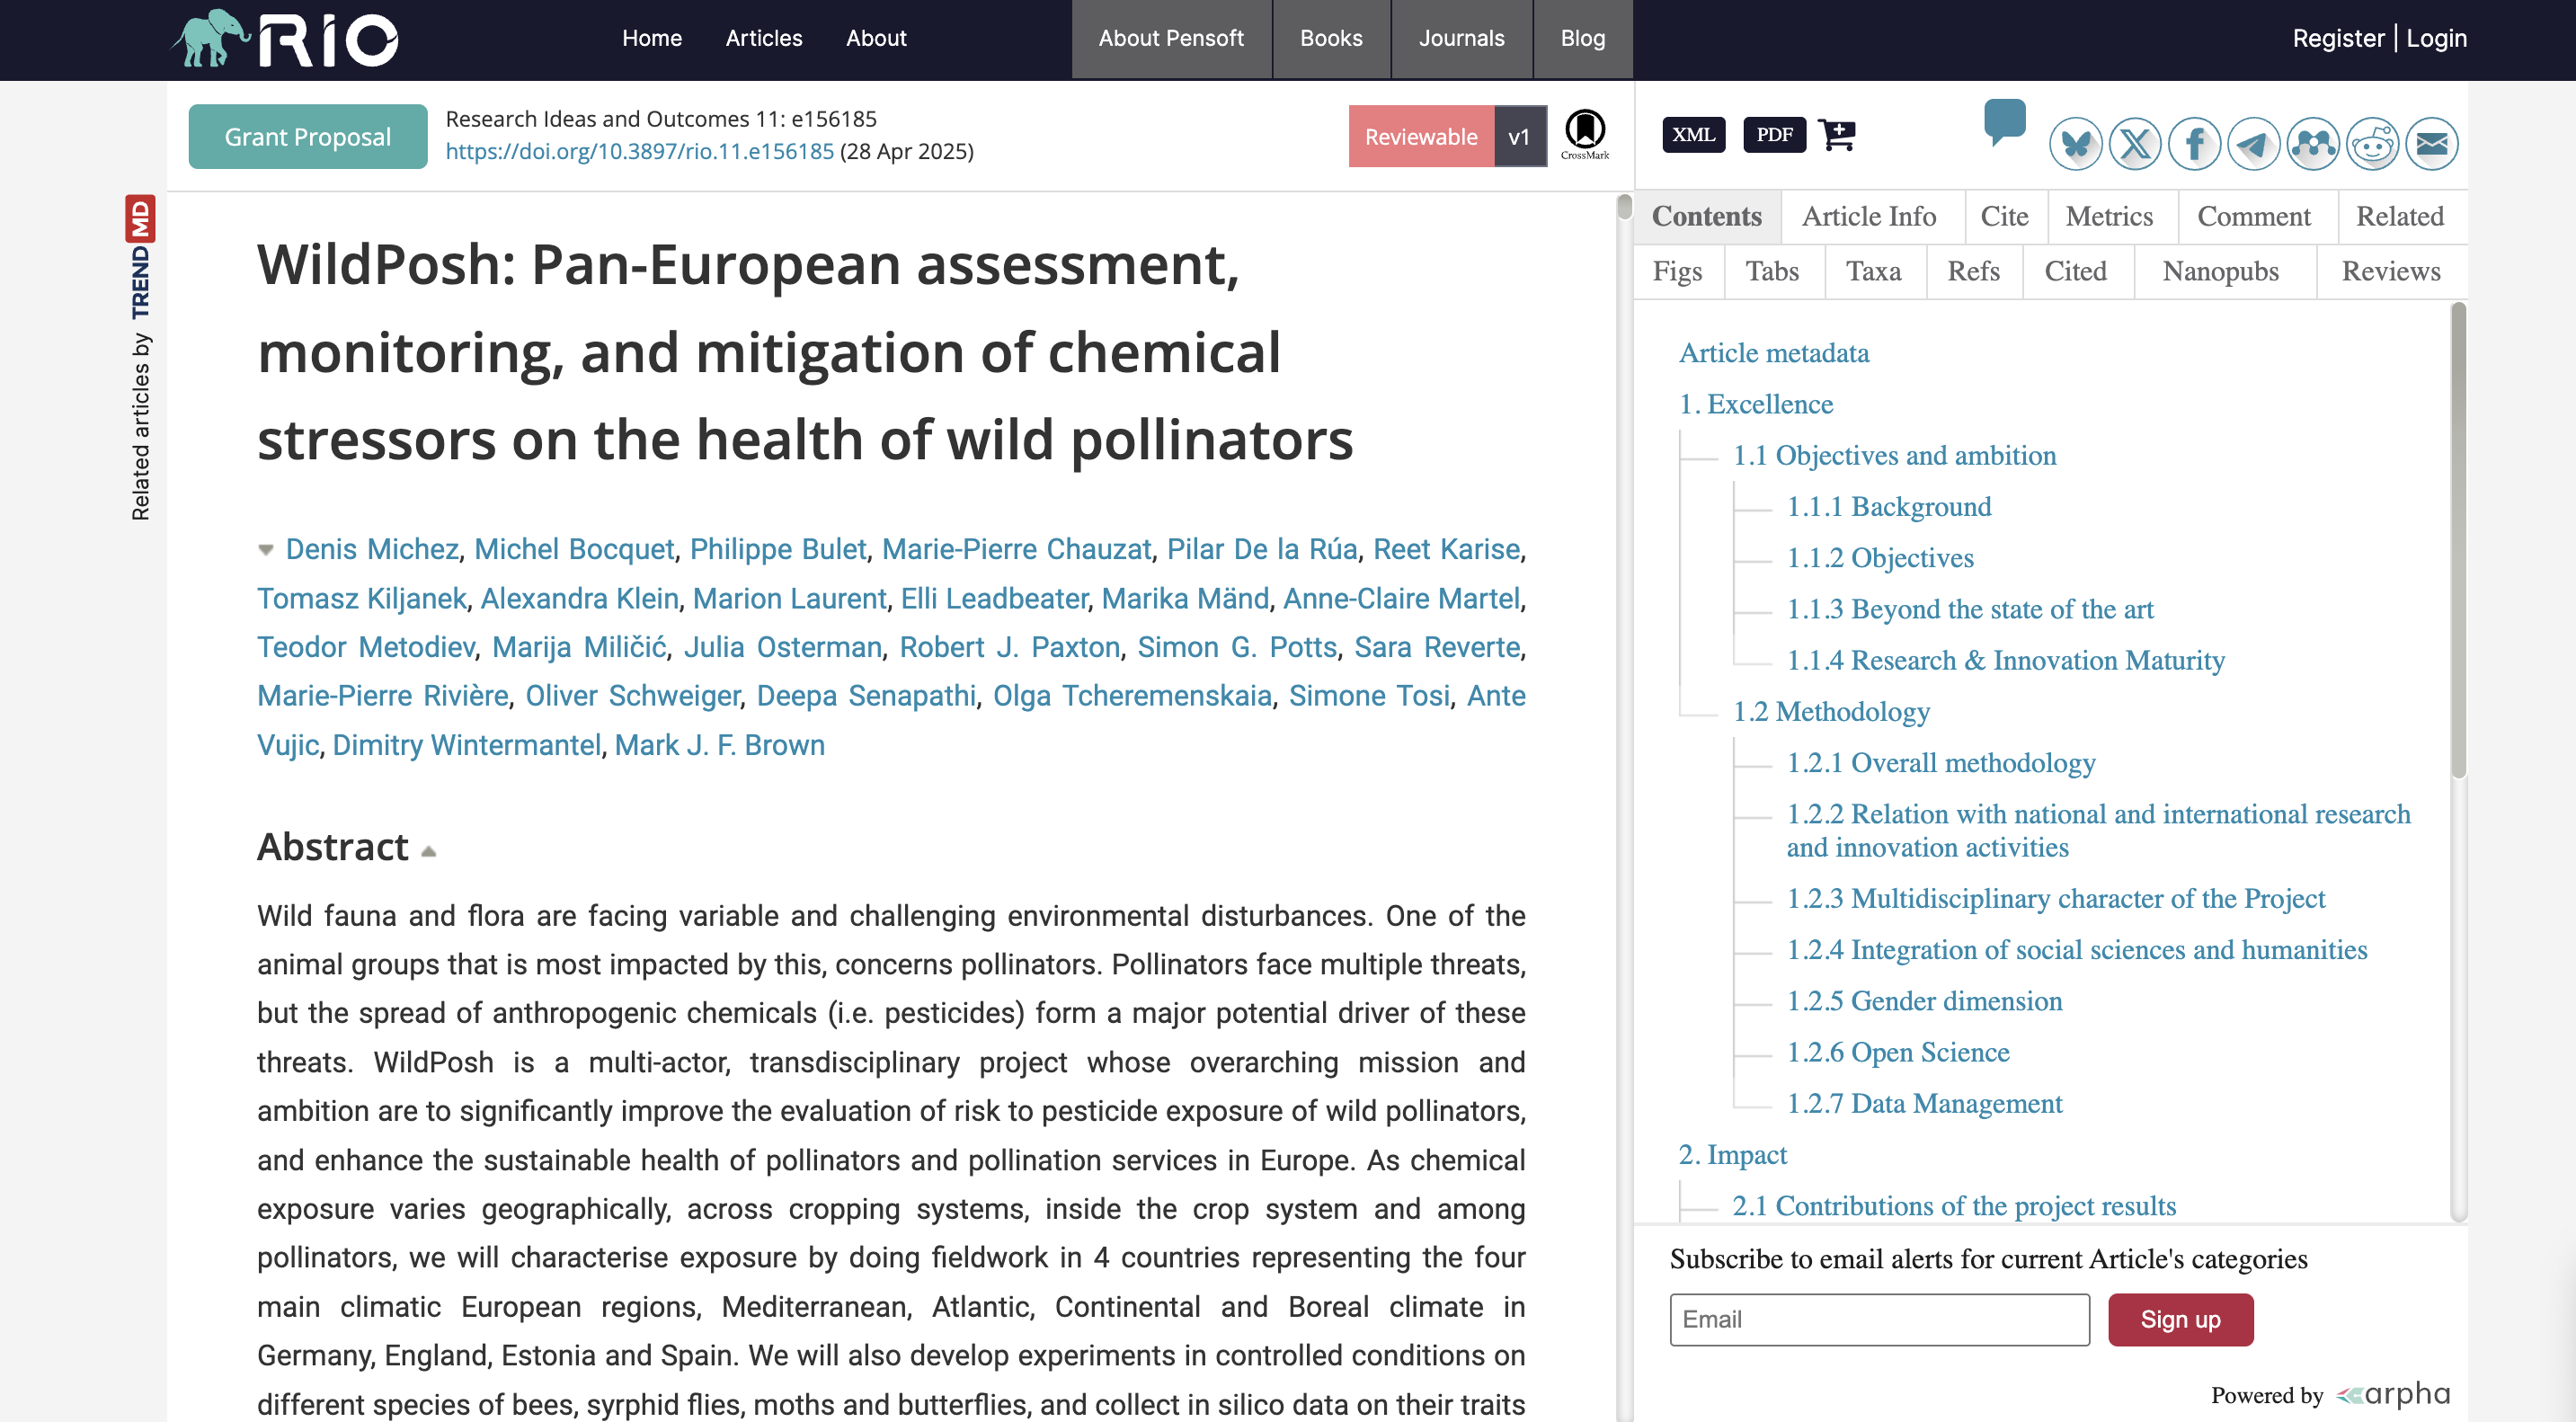Share article on Facebook
The image size is (2576, 1422).
pyautogui.click(x=2194, y=145)
